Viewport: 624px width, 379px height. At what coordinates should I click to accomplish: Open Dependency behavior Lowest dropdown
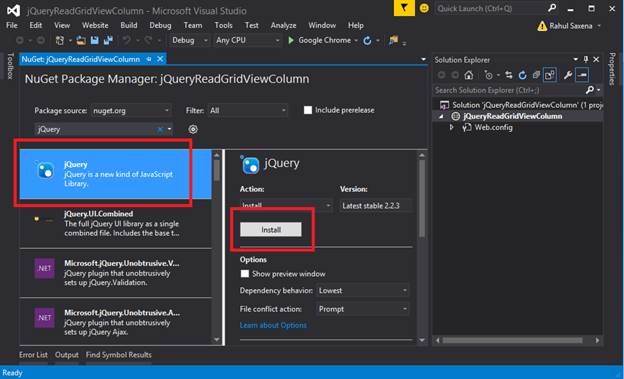363,290
